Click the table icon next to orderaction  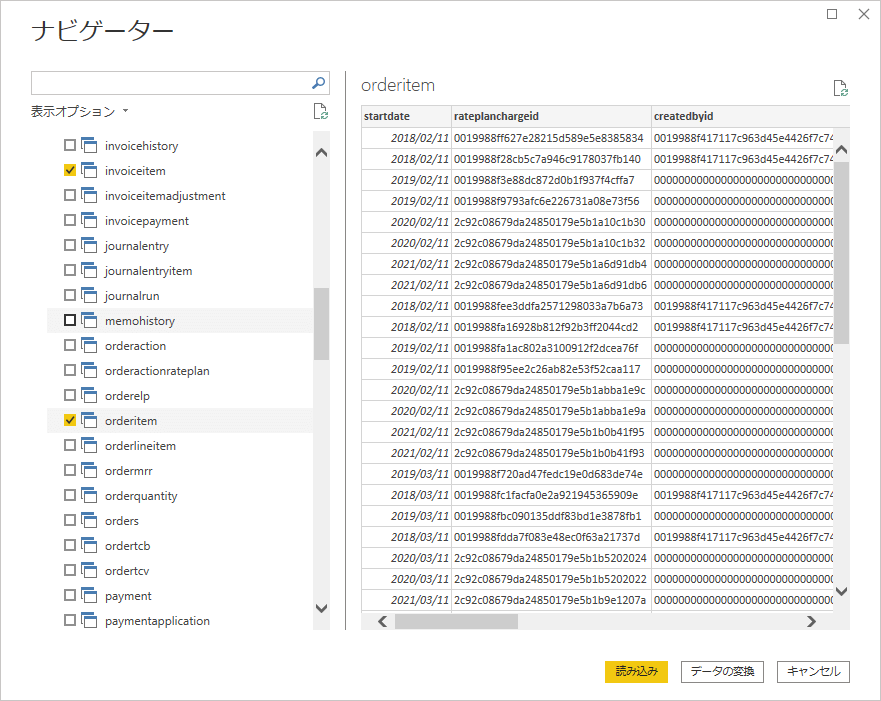pos(88,346)
